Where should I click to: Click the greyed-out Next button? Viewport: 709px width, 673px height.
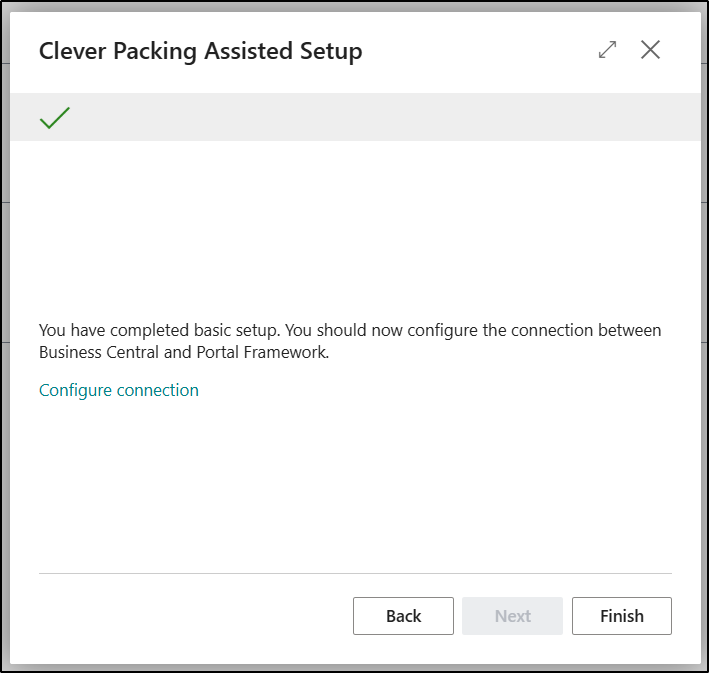click(512, 616)
